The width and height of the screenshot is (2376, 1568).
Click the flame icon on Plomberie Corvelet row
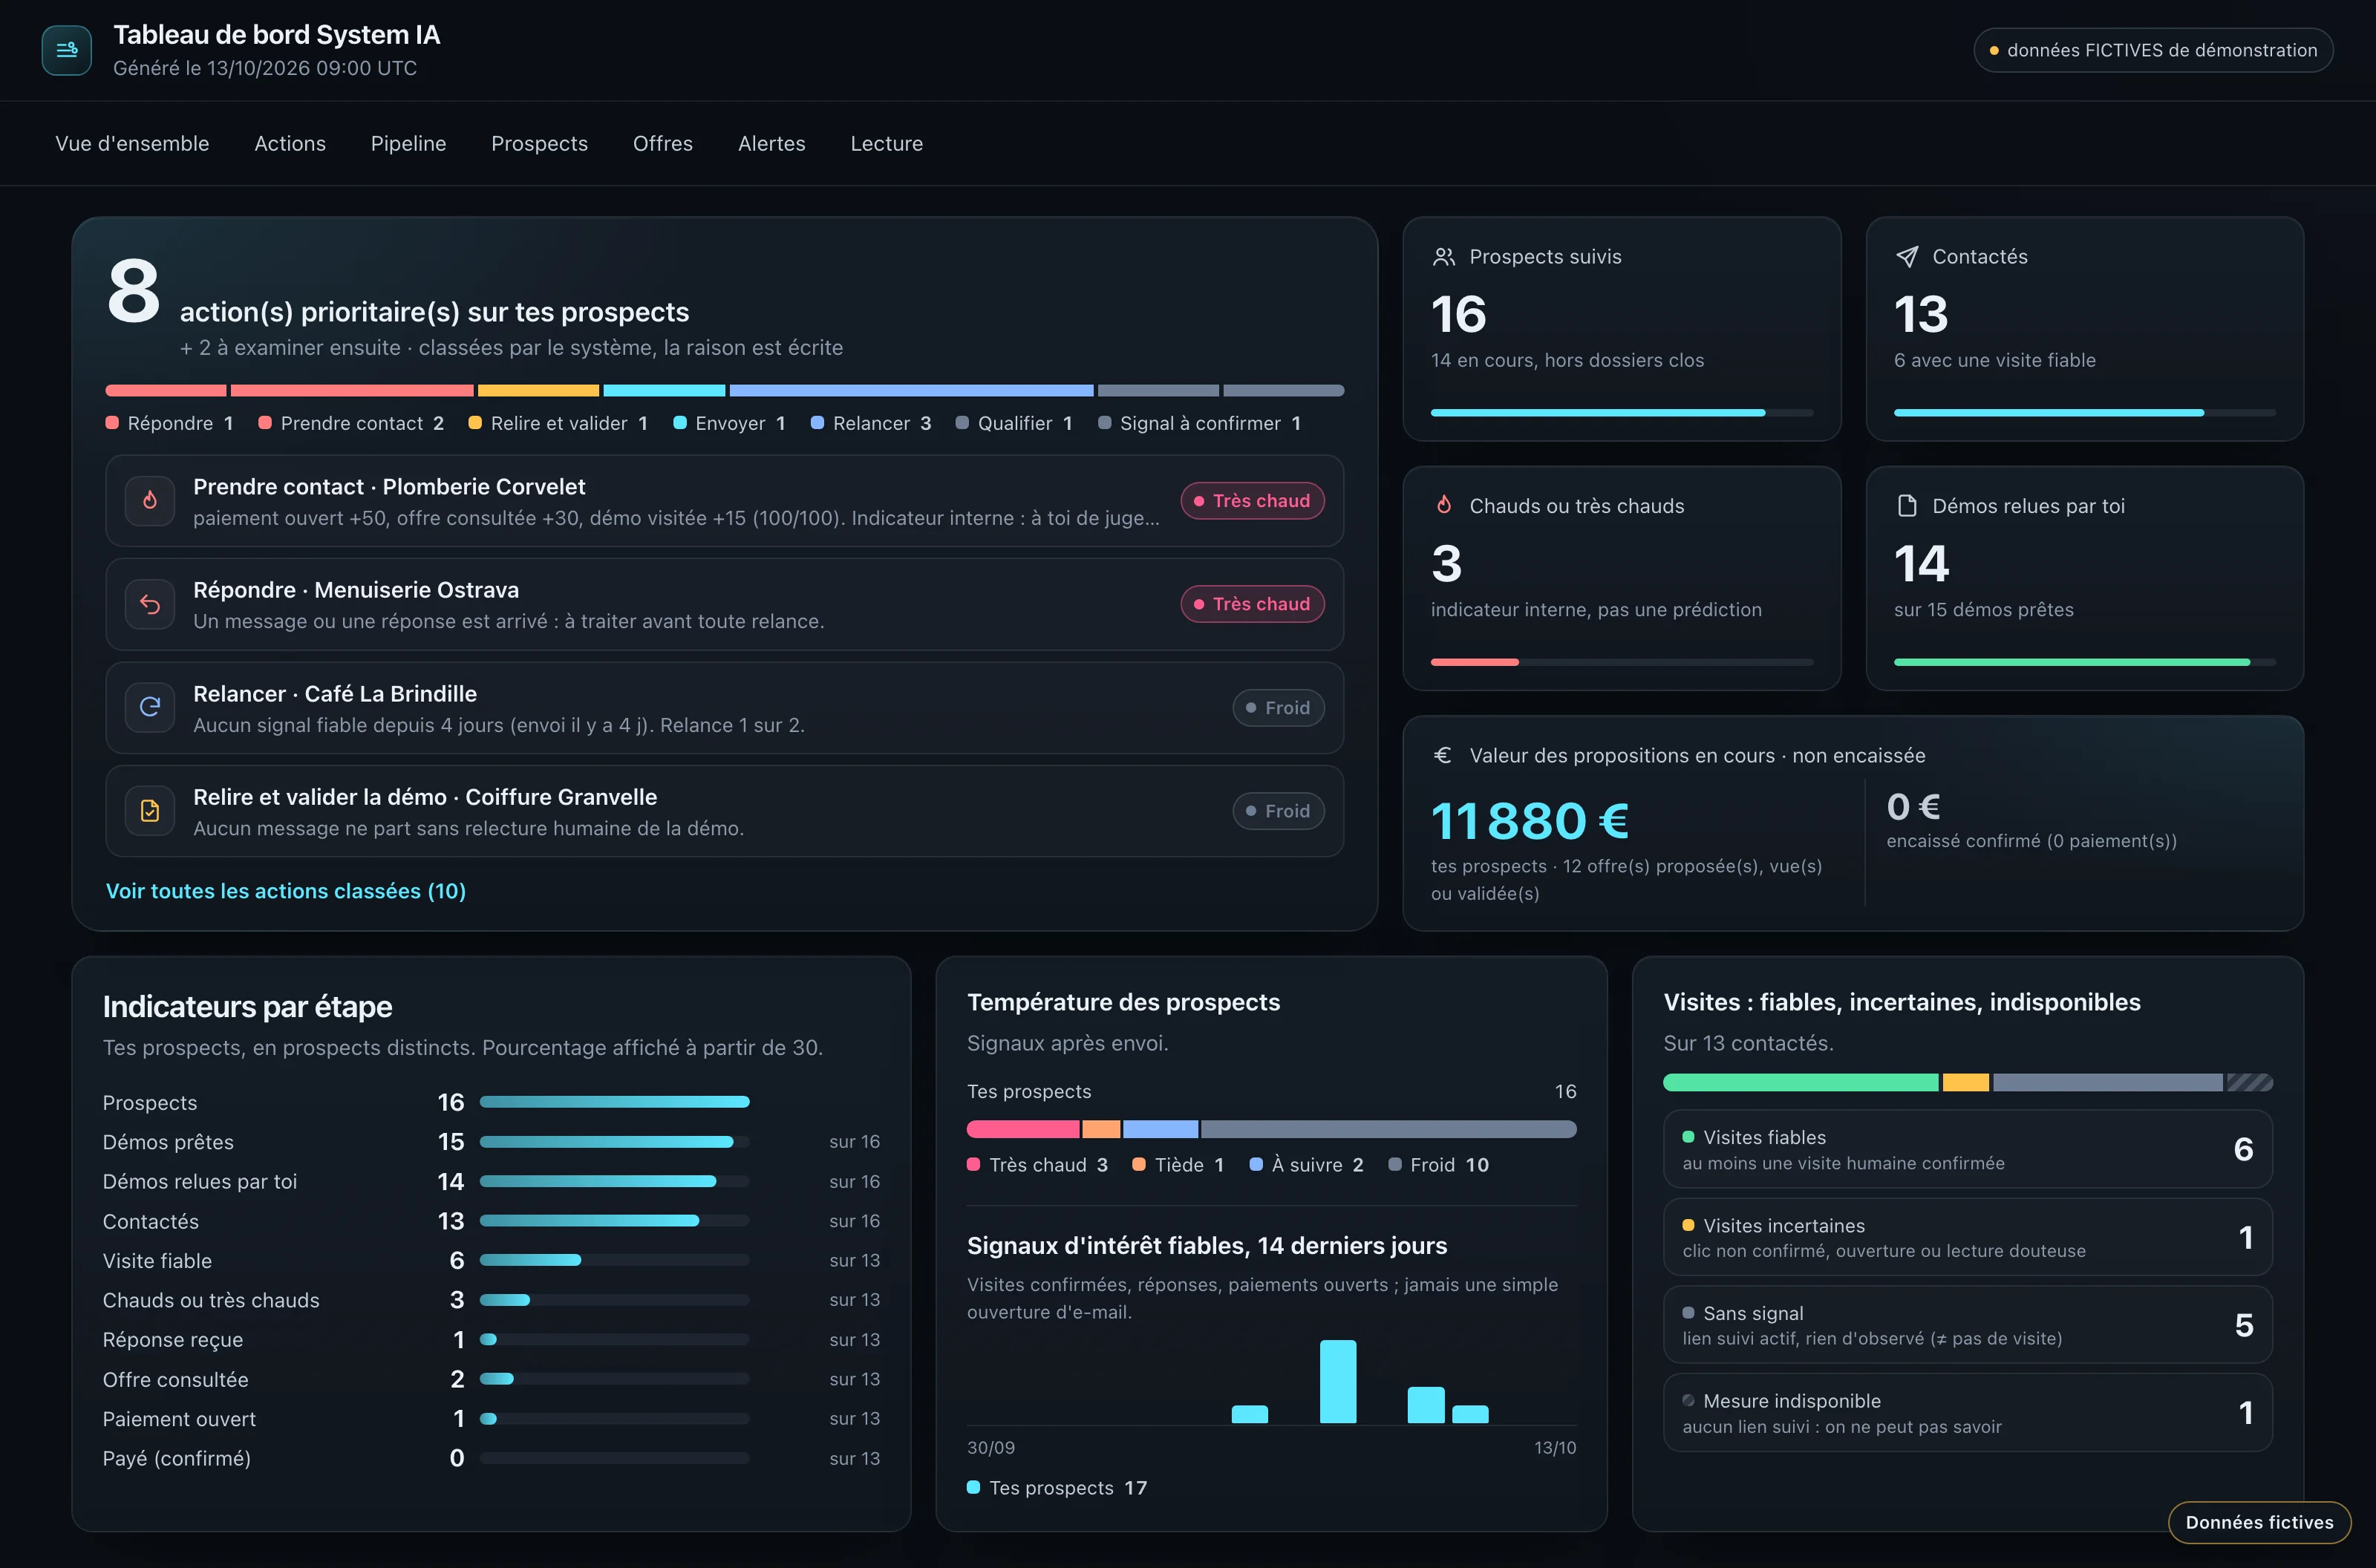(150, 500)
